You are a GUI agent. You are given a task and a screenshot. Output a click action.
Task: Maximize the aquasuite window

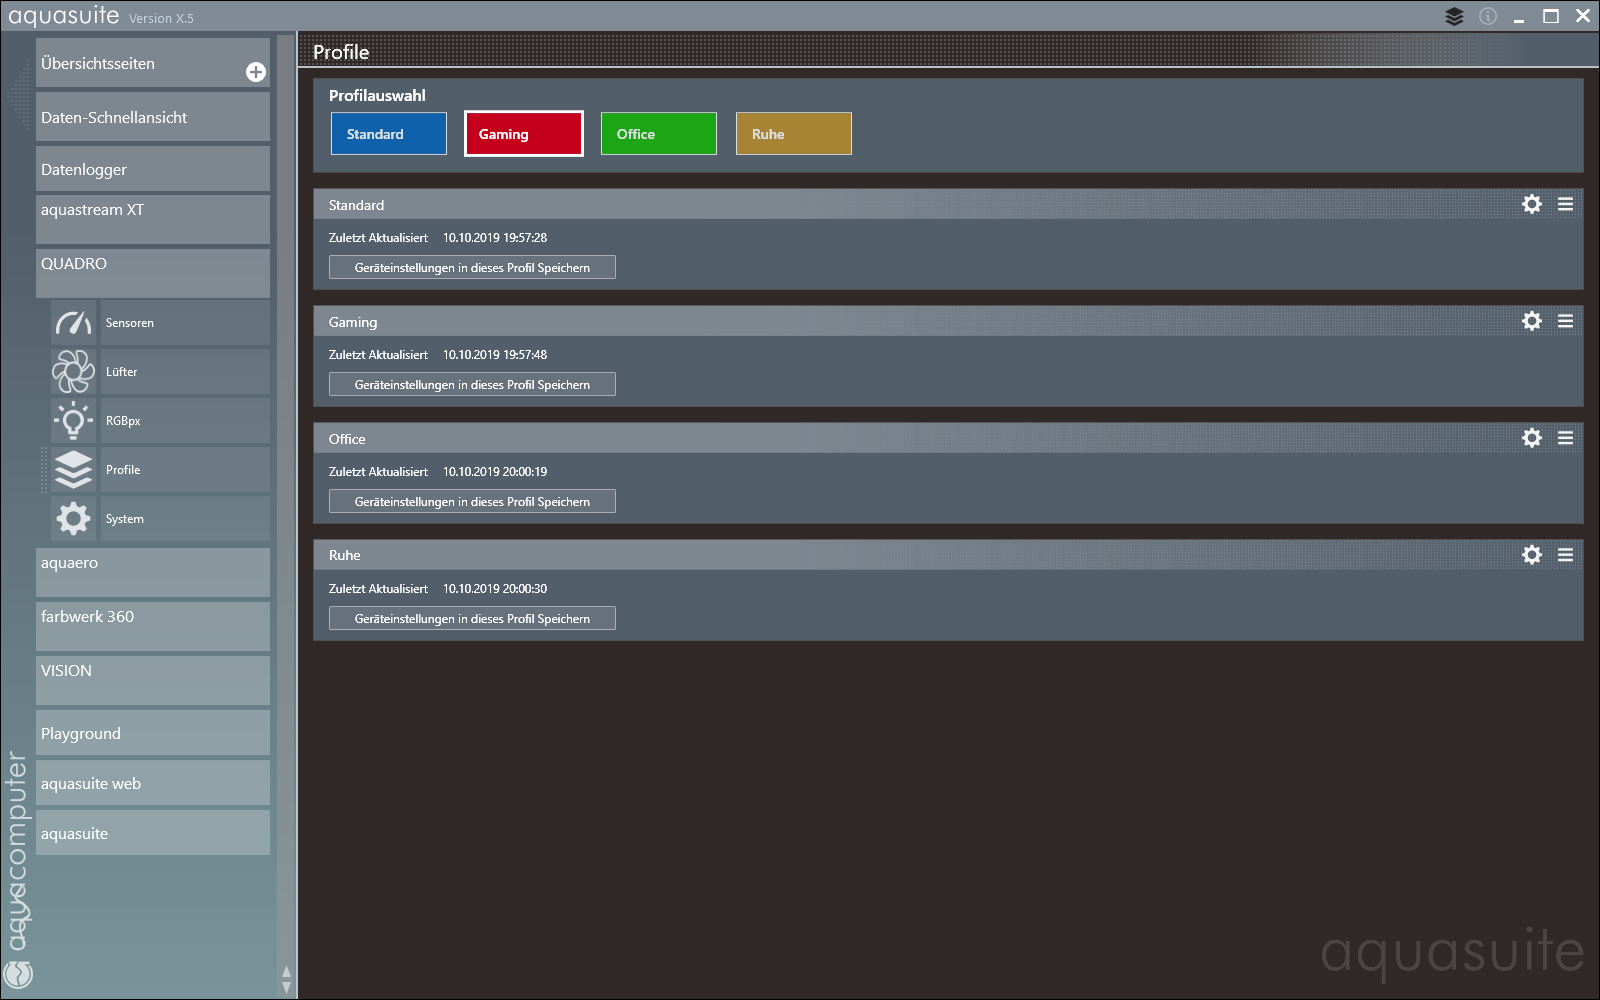click(1551, 16)
